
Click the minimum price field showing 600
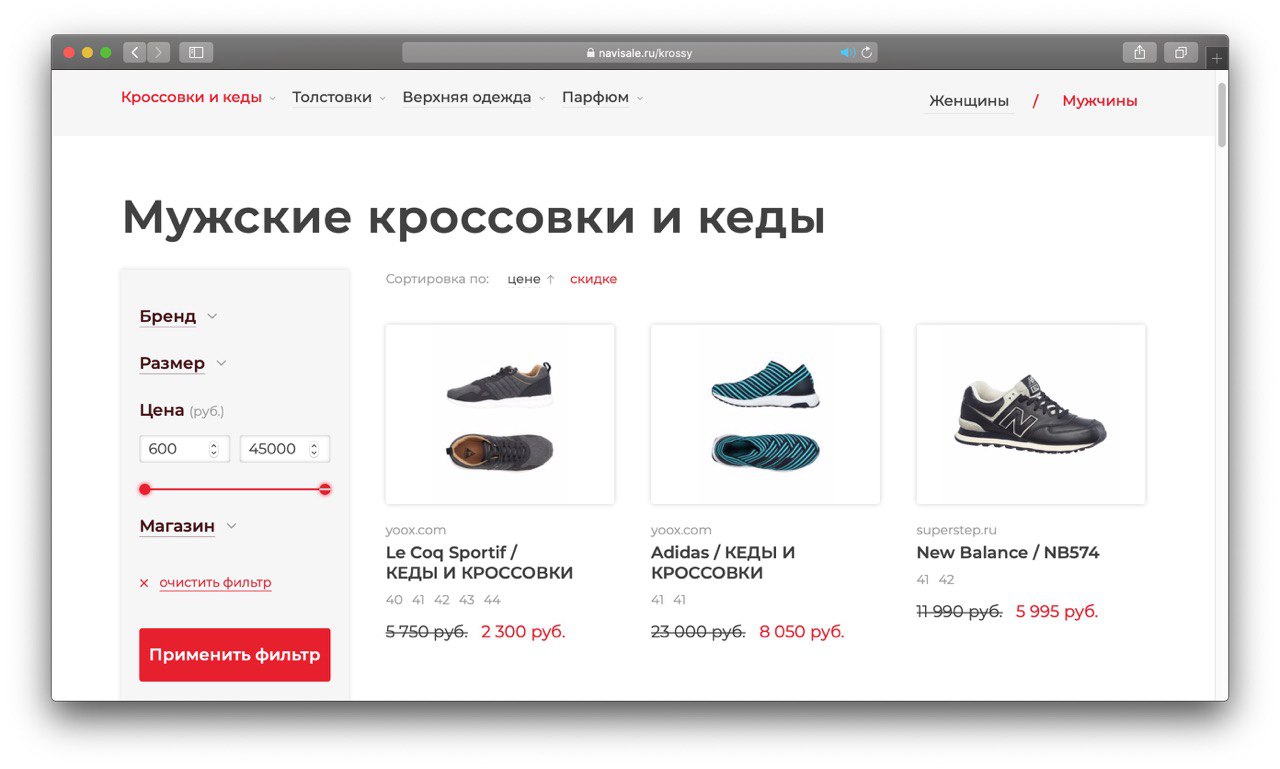[x=185, y=449]
